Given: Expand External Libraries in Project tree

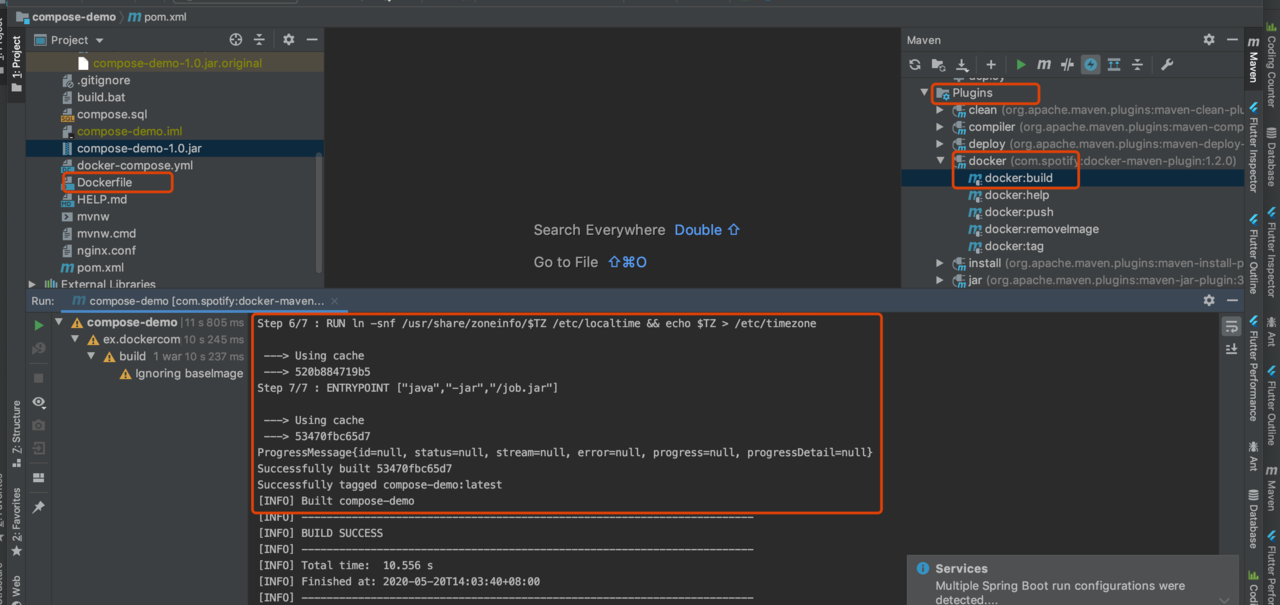Looking at the screenshot, I should tap(34, 285).
